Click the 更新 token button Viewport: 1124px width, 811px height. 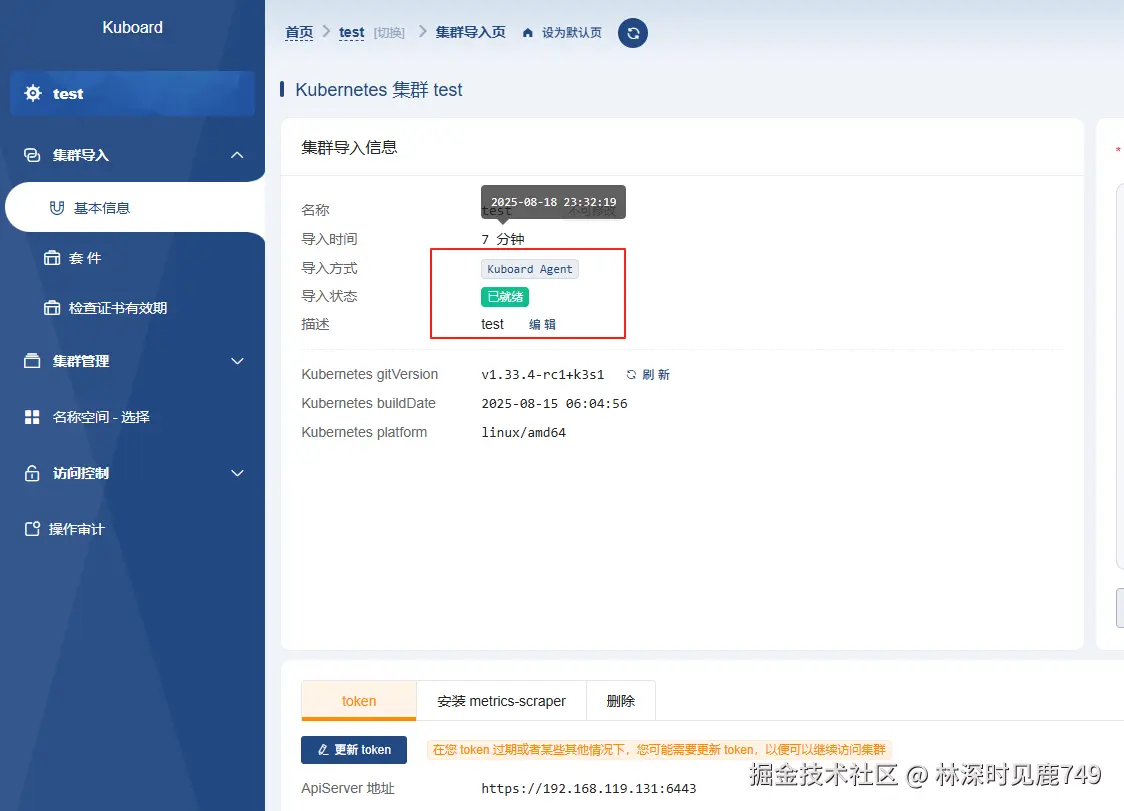(x=354, y=749)
